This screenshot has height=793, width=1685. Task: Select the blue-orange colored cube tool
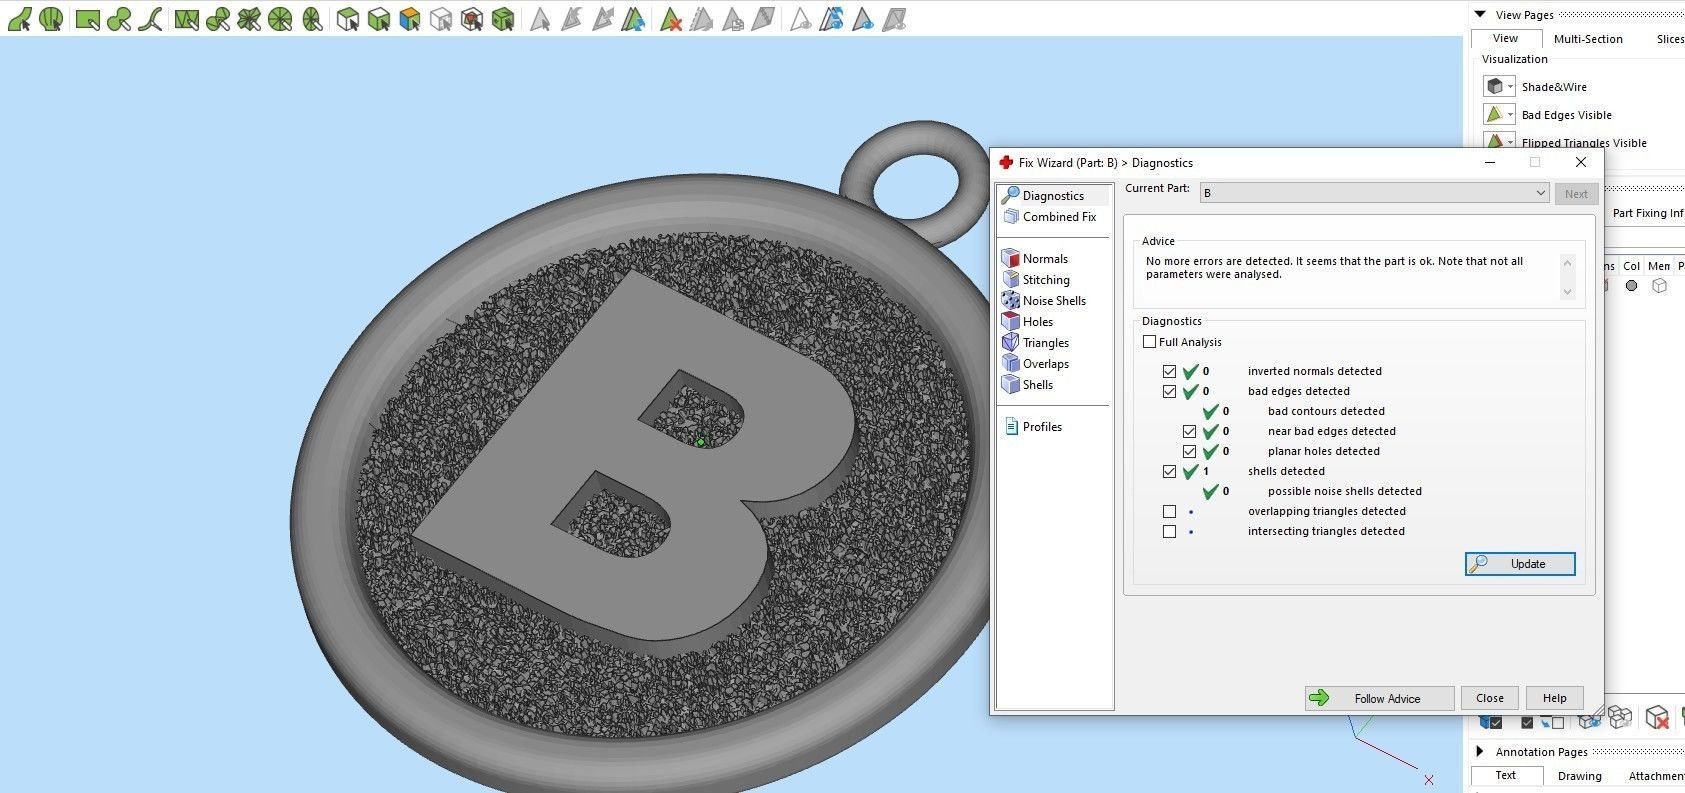click(409, 19)
